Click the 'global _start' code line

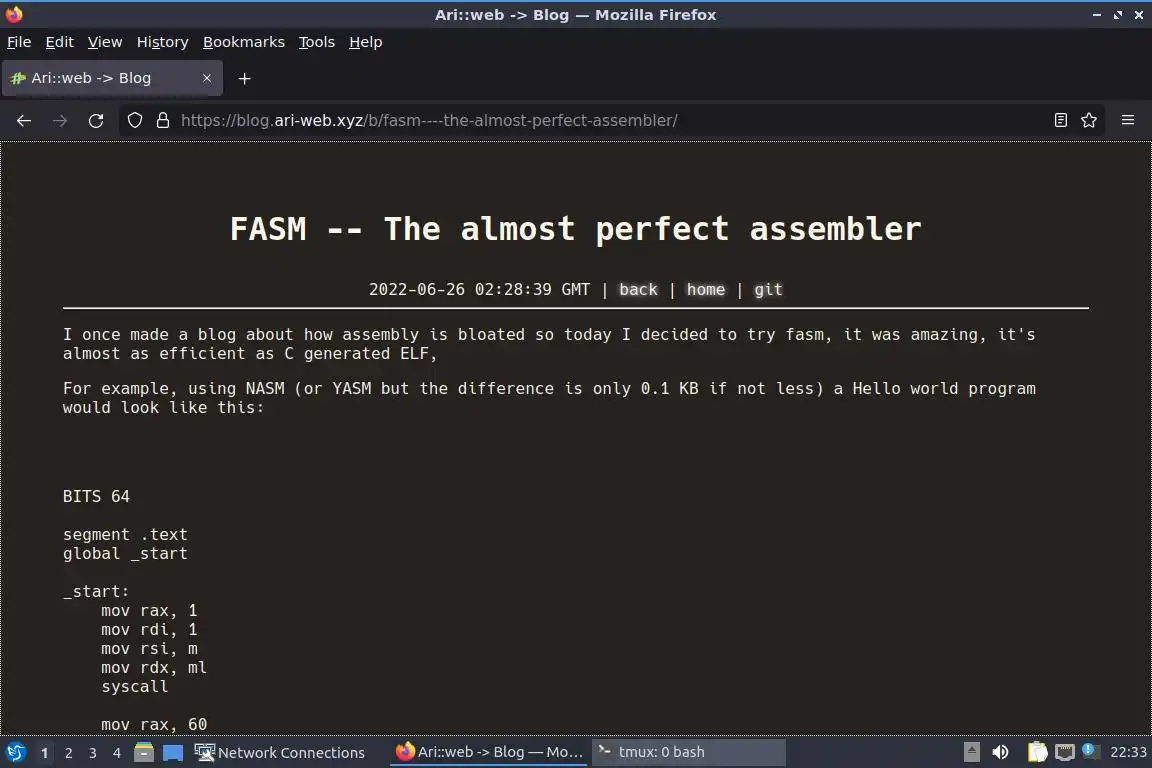(125, 553)
